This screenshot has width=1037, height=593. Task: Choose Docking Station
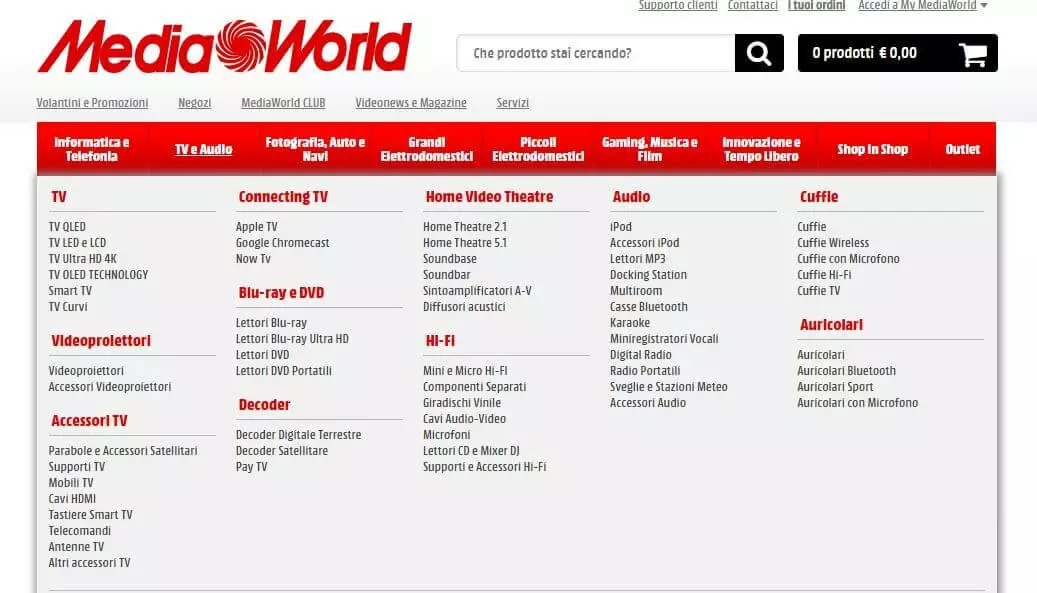648,274
